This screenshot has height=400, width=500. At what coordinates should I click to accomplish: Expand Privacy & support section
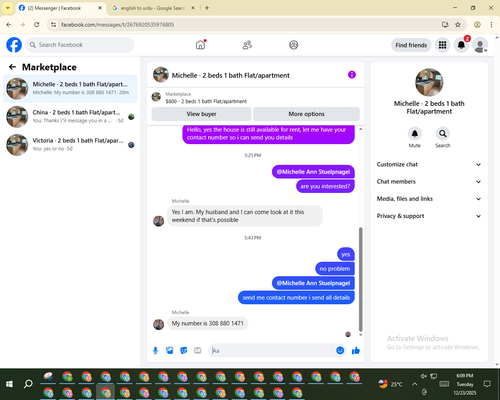tap(429, 216)
